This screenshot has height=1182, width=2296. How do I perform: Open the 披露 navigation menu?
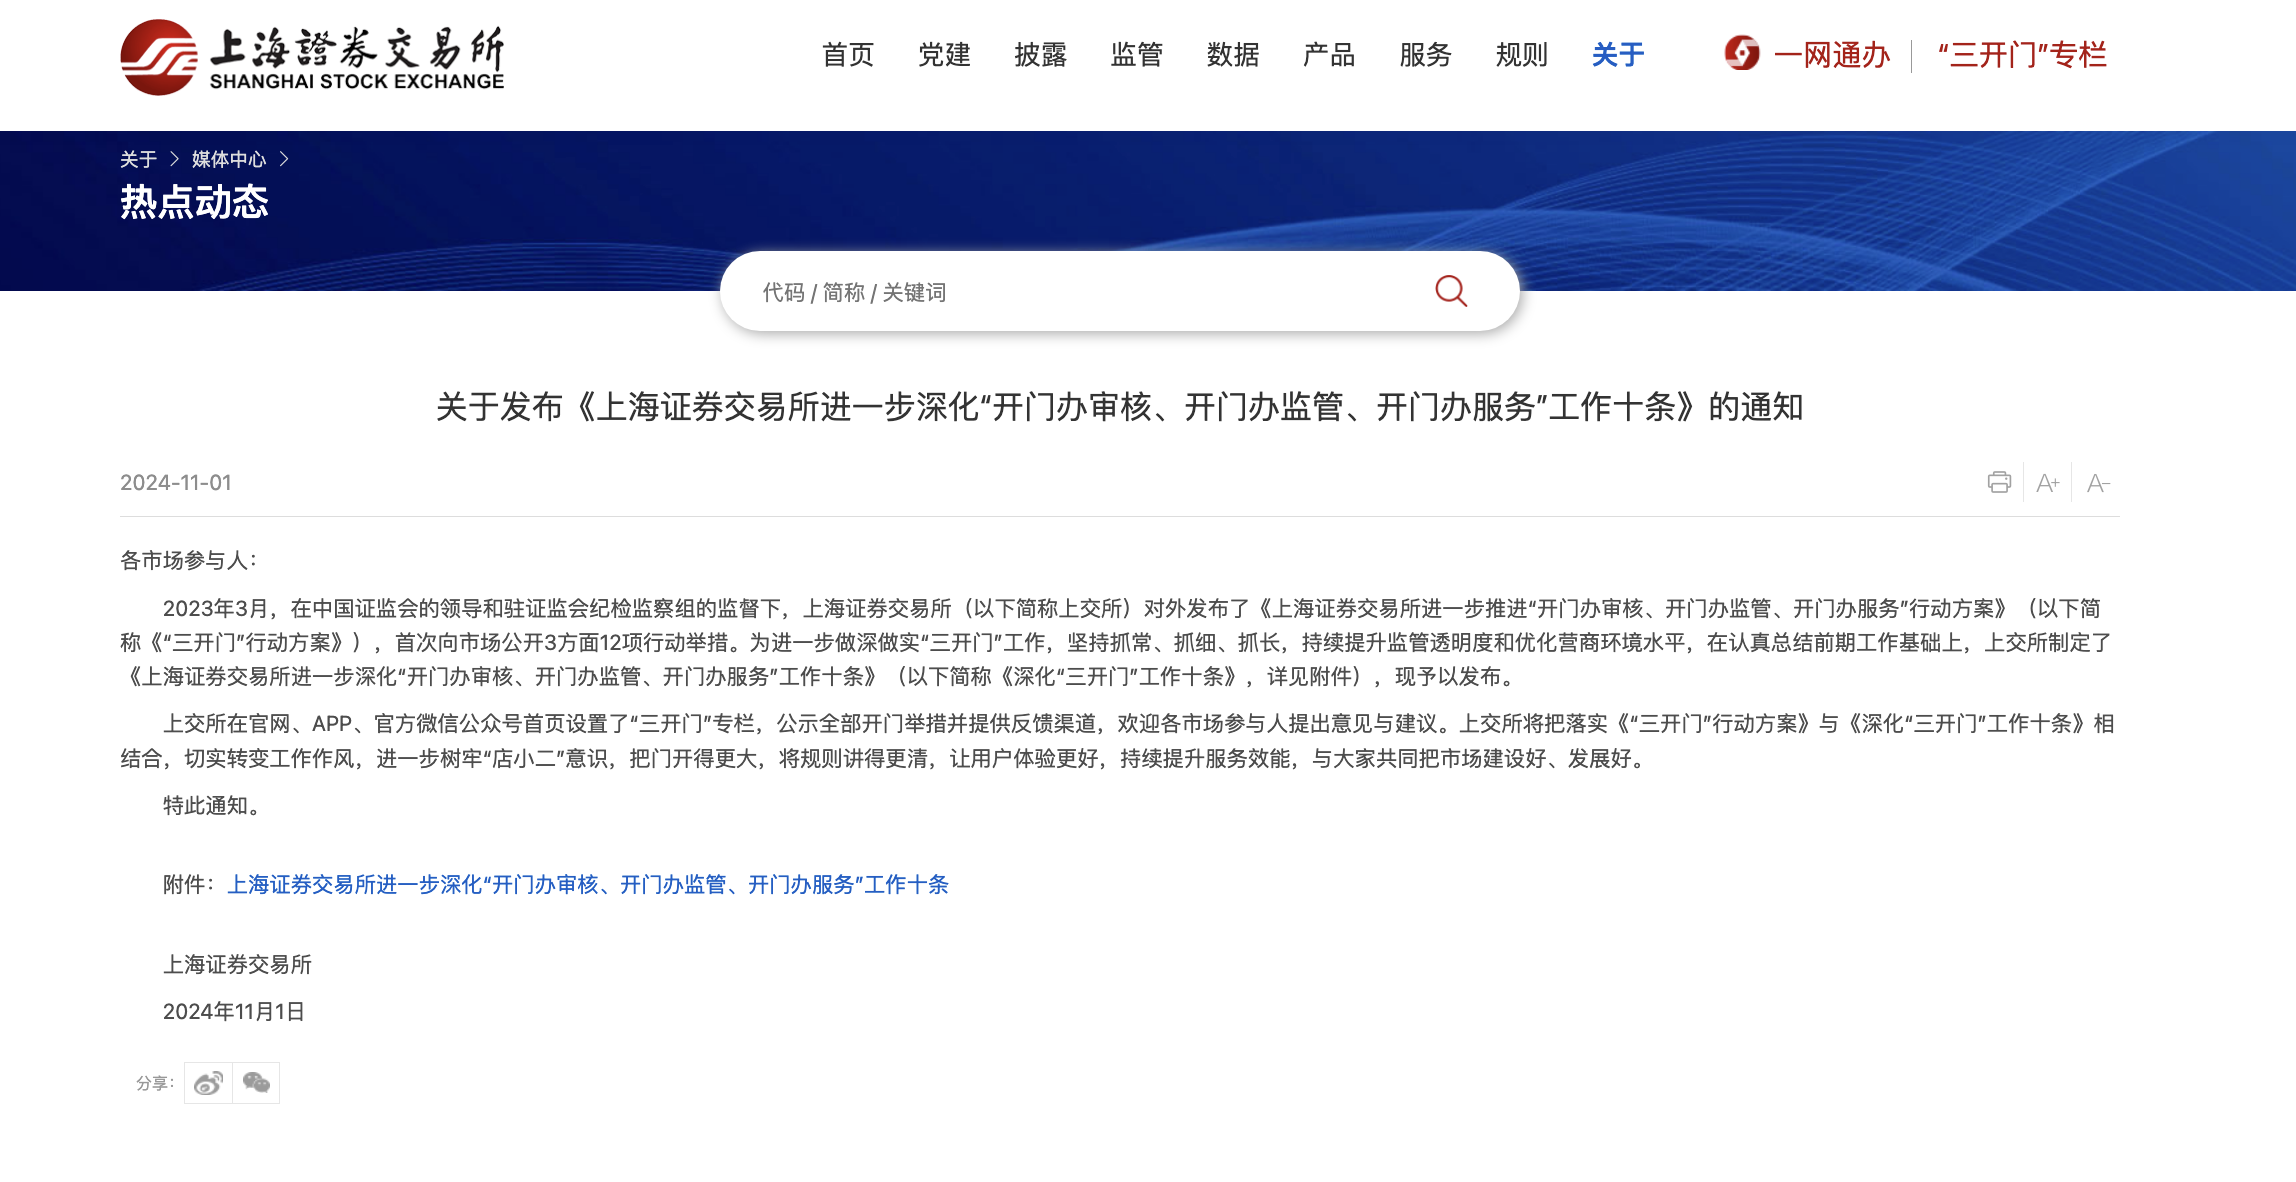click(1040, 54)
